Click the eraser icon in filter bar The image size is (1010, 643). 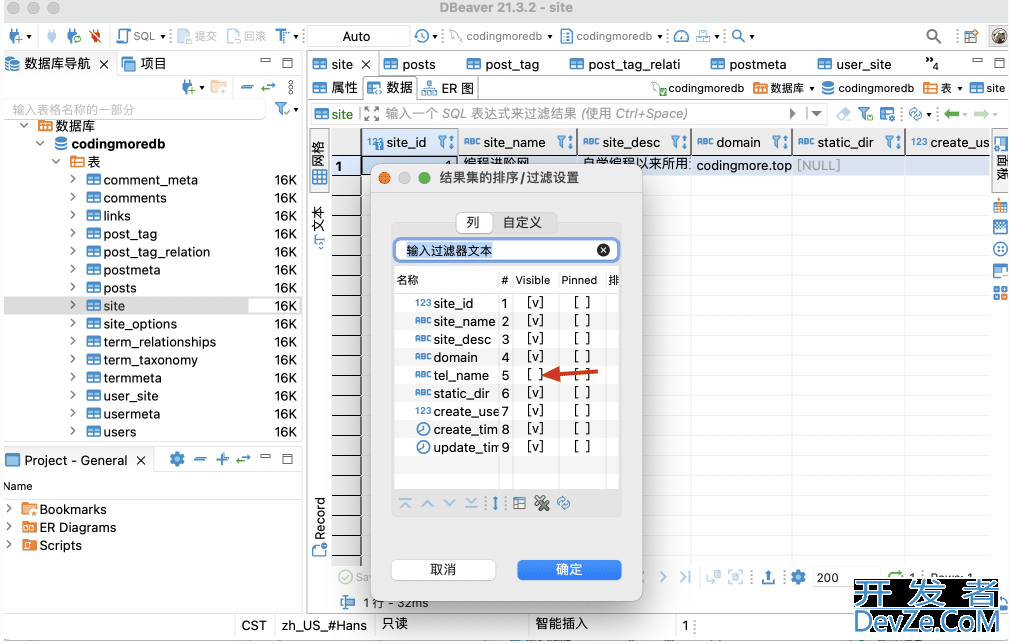(x=843, y=114)
